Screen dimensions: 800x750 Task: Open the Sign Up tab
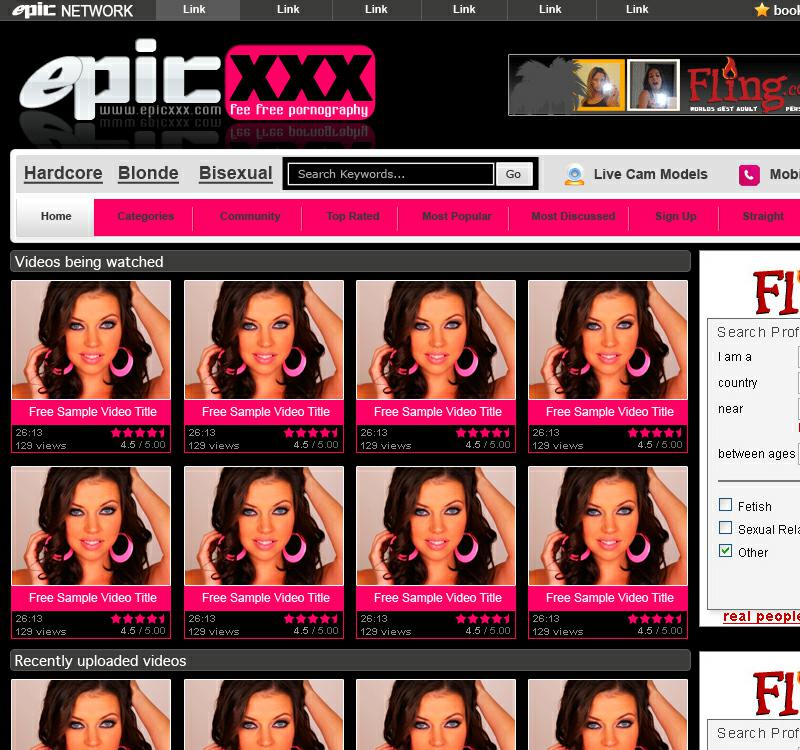[x=676, y=216]
